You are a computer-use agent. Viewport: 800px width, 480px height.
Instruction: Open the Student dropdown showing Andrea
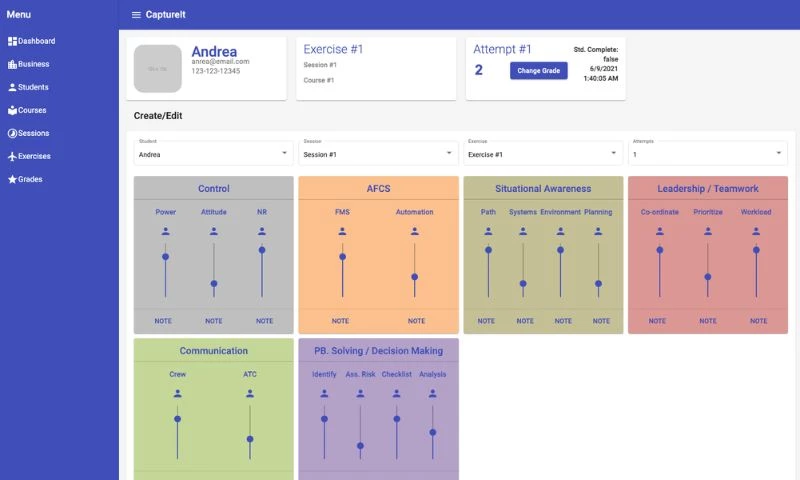pos(213,154)
